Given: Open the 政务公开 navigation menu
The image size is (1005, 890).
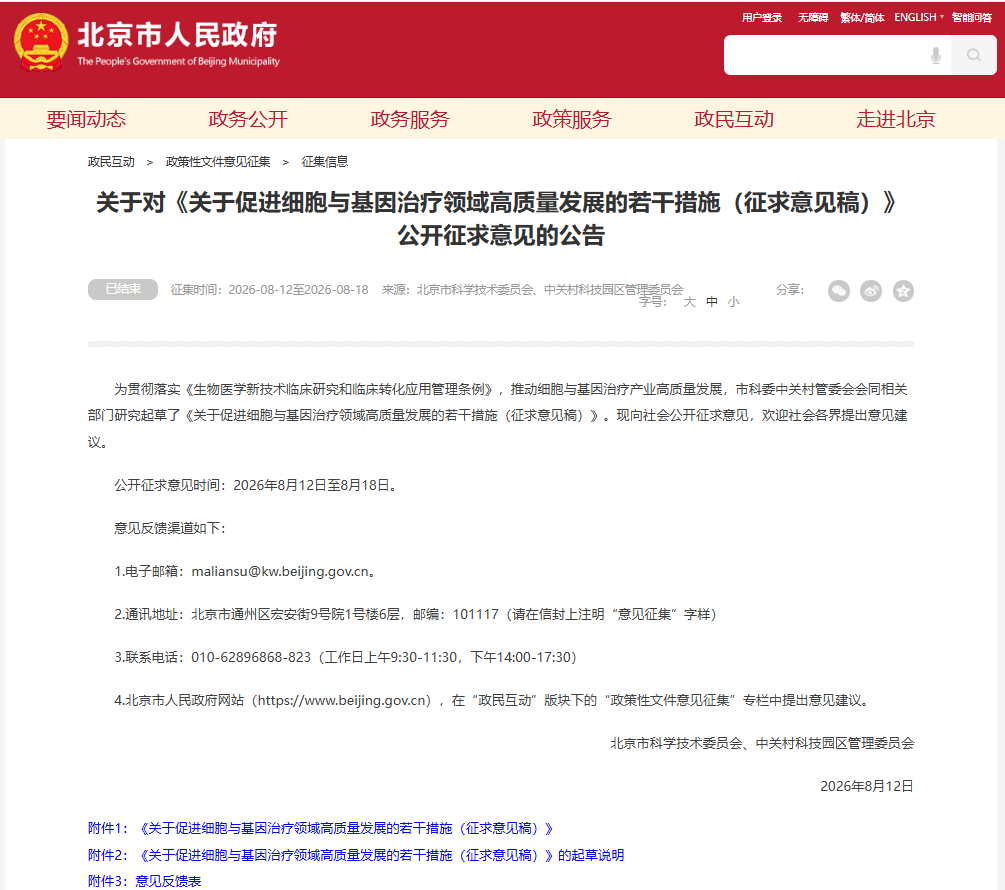Looking at the screenshot, I should click(x=248, y=119).
